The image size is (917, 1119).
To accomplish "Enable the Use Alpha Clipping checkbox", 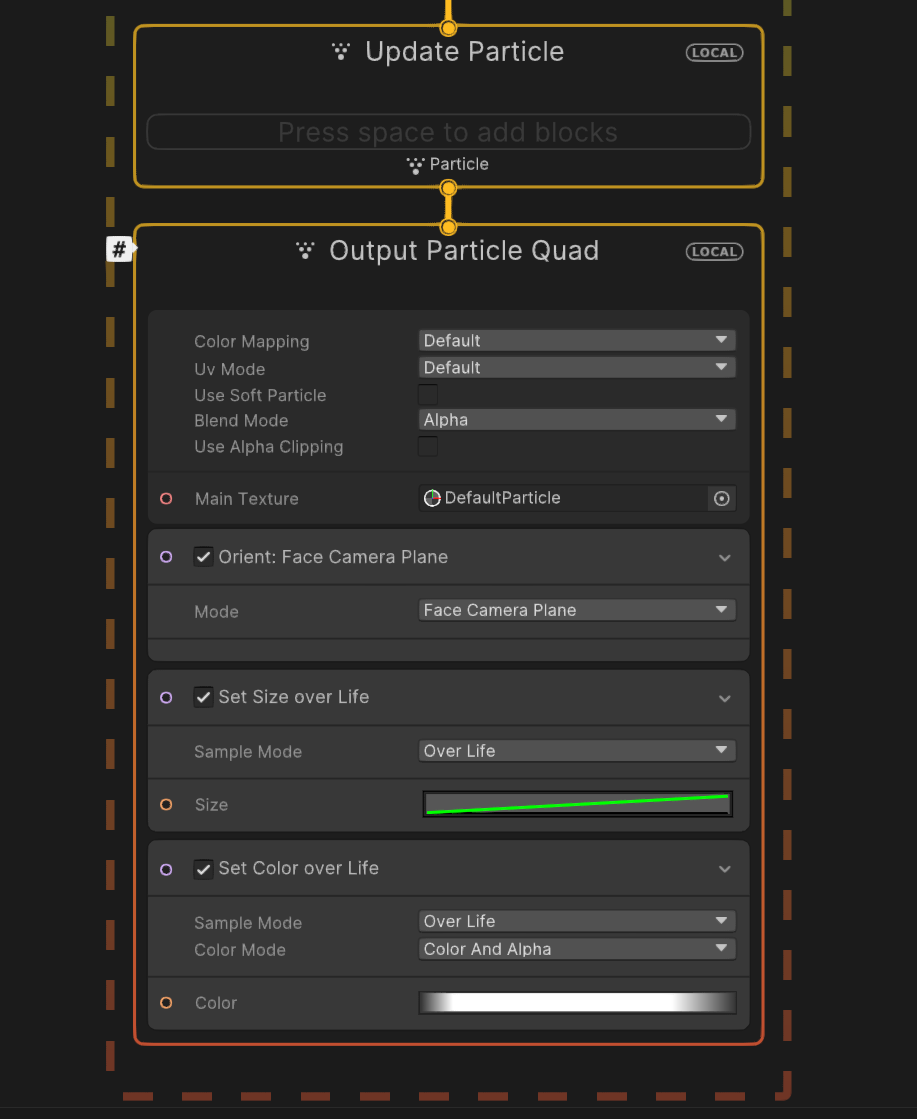I will 428,446.
